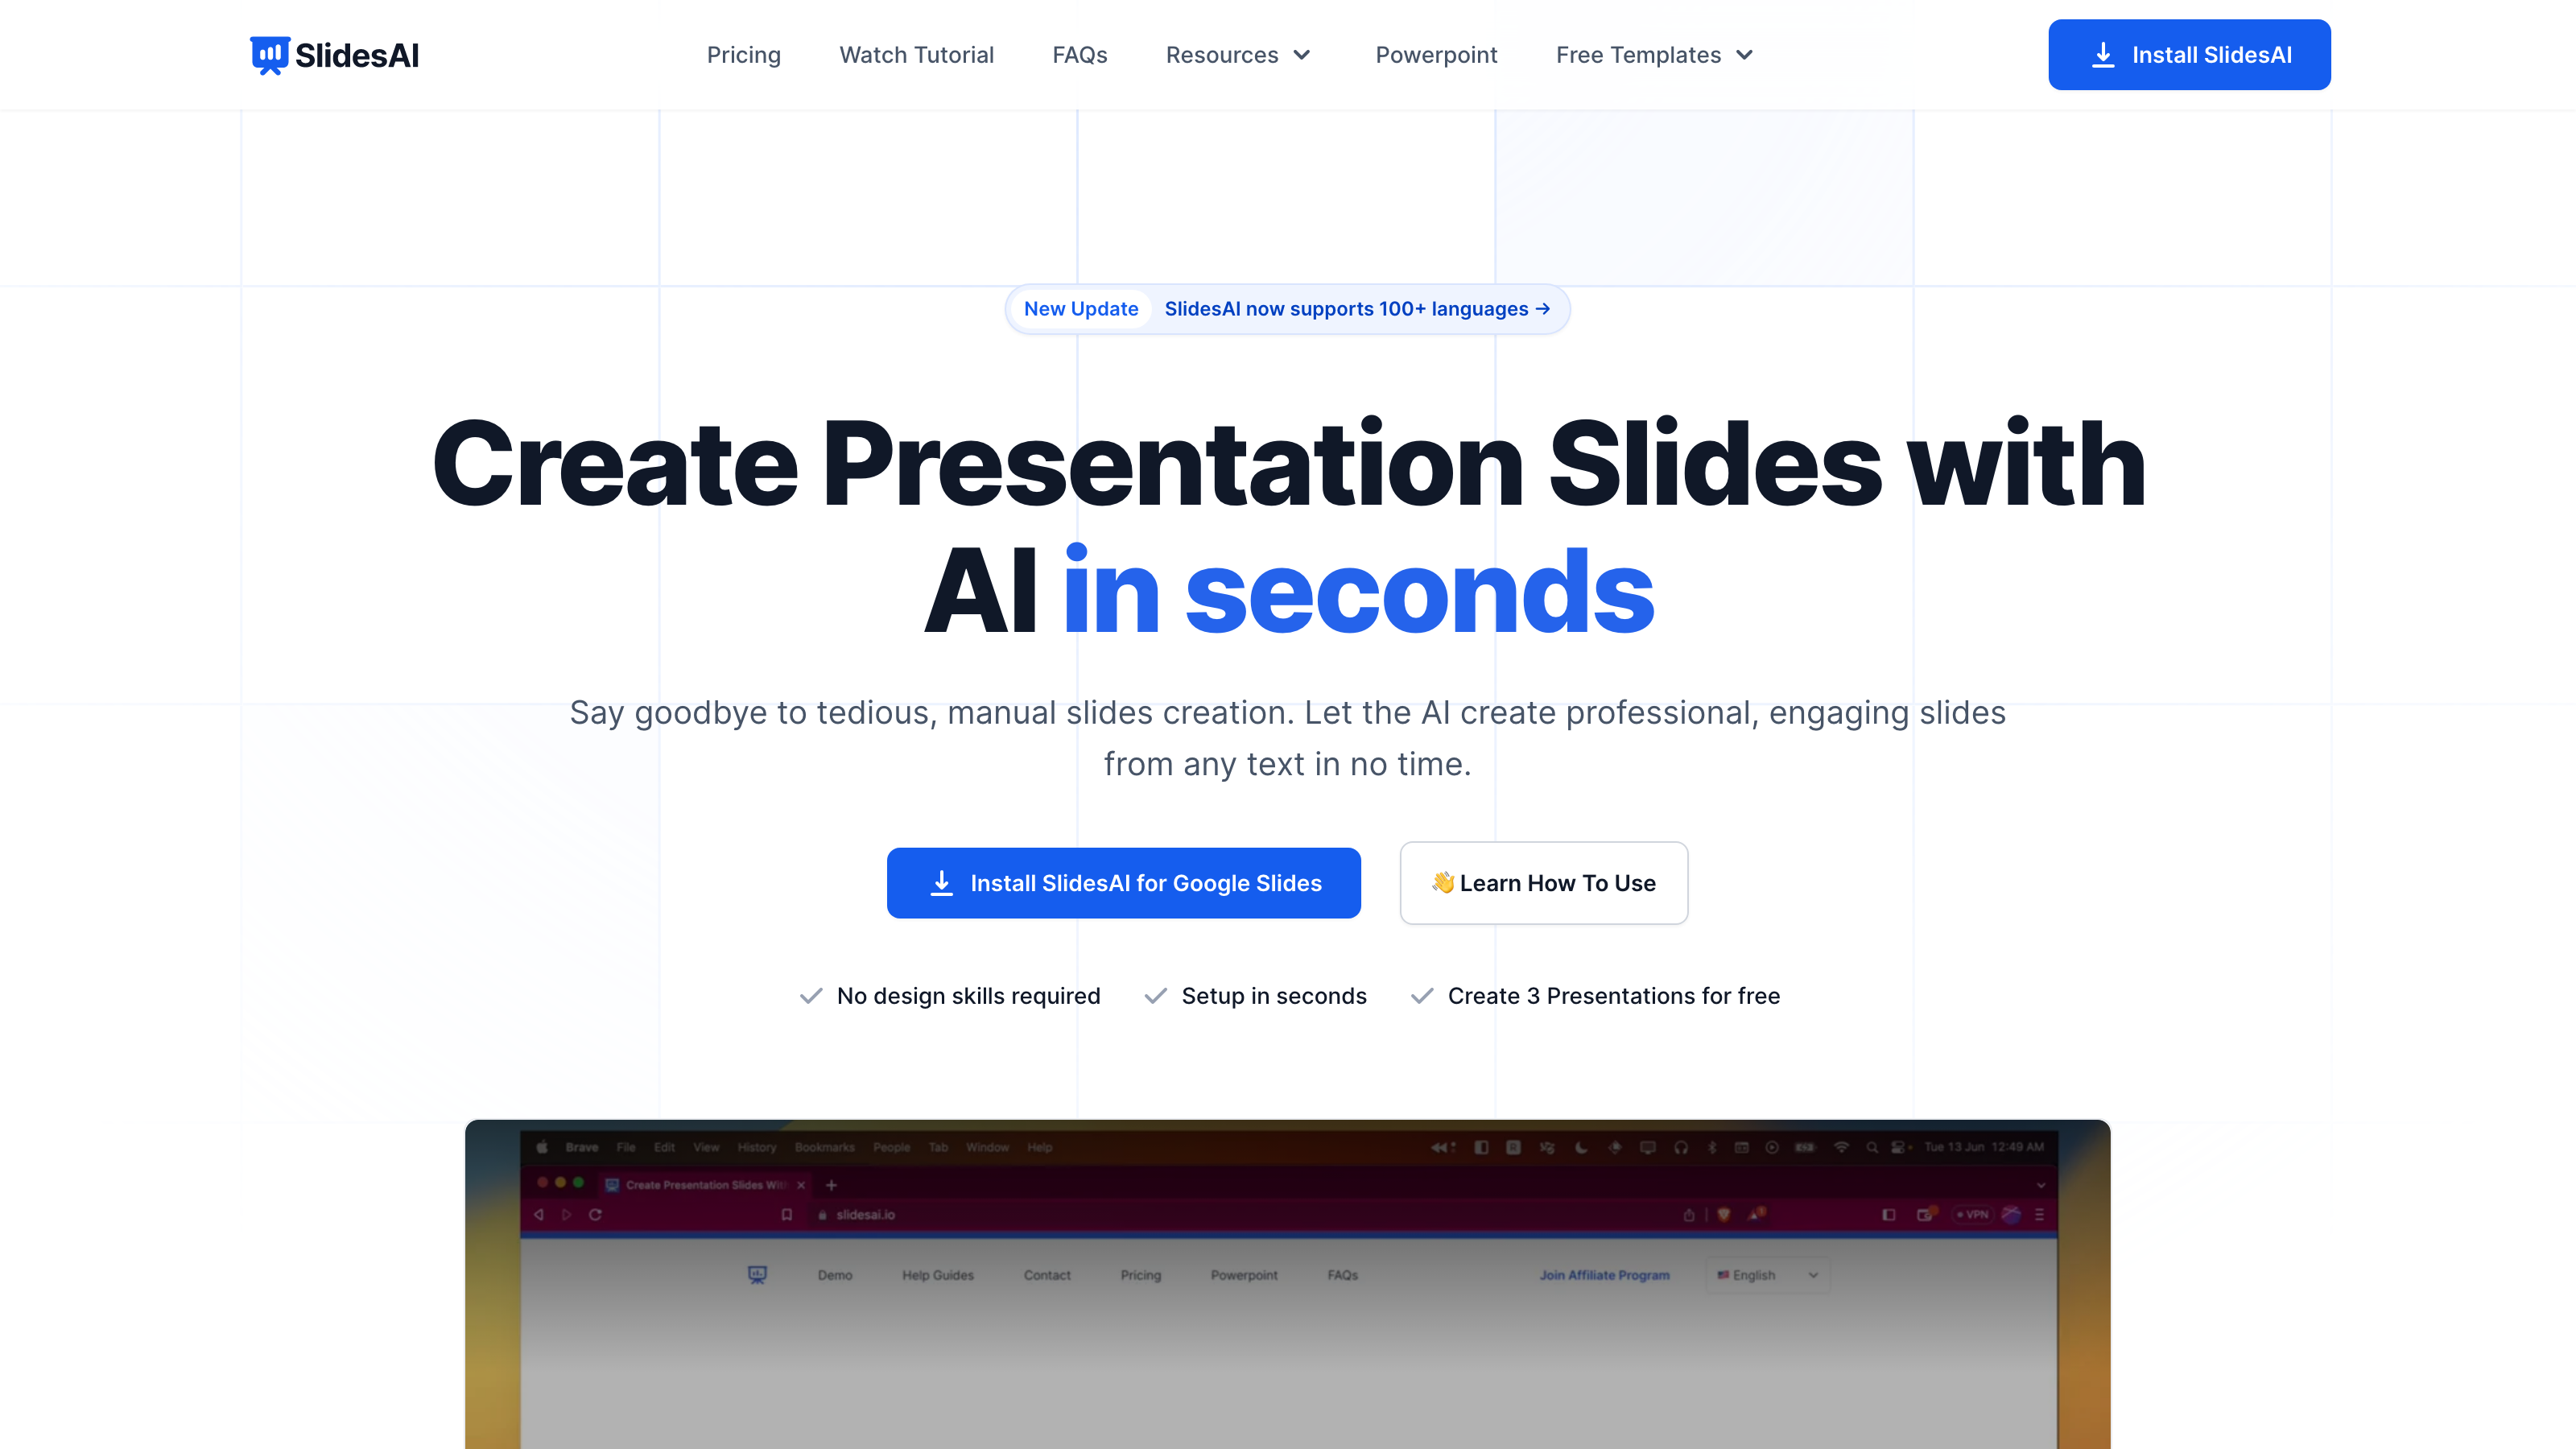Click the Learn How To Use button
This screenshot has height=1449, width=2576.
click(x=1542, y=883)
